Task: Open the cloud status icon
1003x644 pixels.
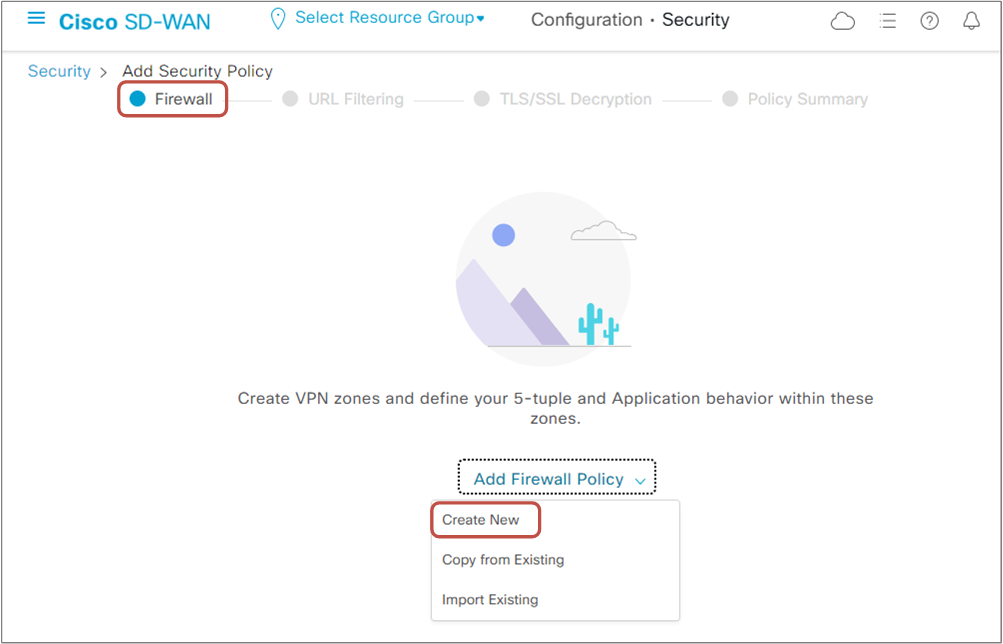Action: point(842,20)
